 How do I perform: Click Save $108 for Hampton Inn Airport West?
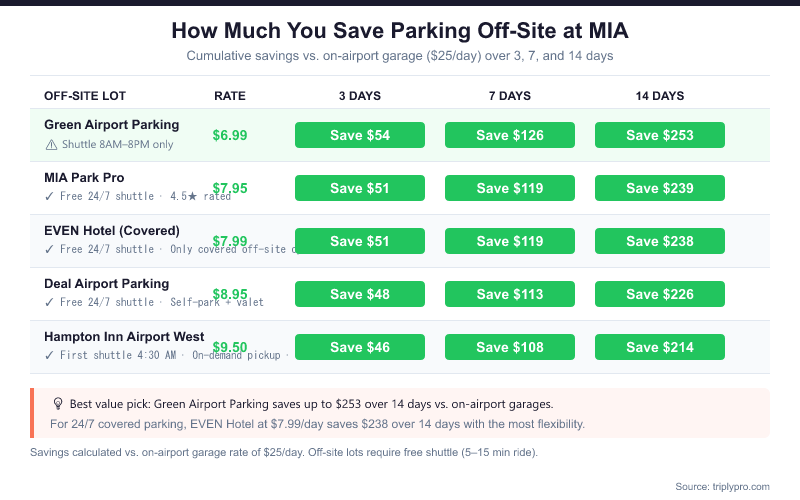(510, 347)
